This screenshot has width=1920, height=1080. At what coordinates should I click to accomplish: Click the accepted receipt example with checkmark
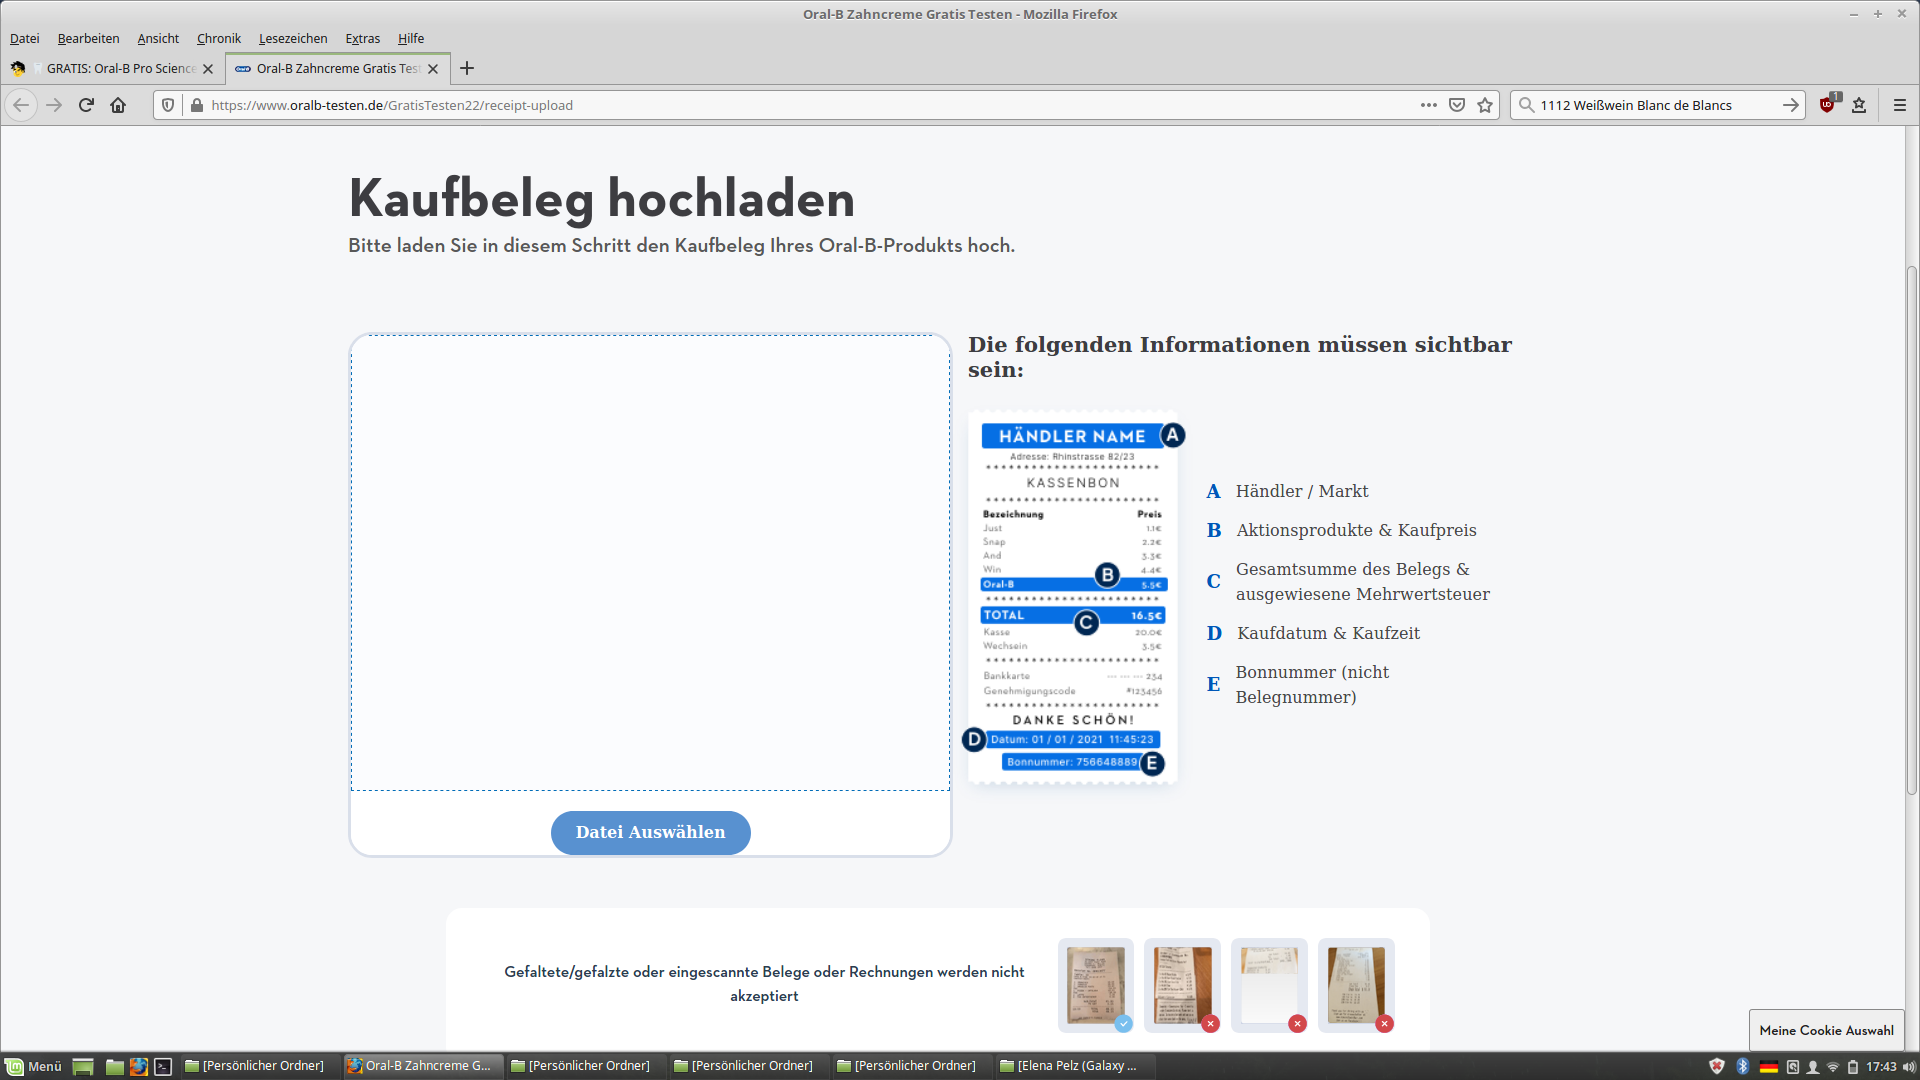coord(1096,985)
